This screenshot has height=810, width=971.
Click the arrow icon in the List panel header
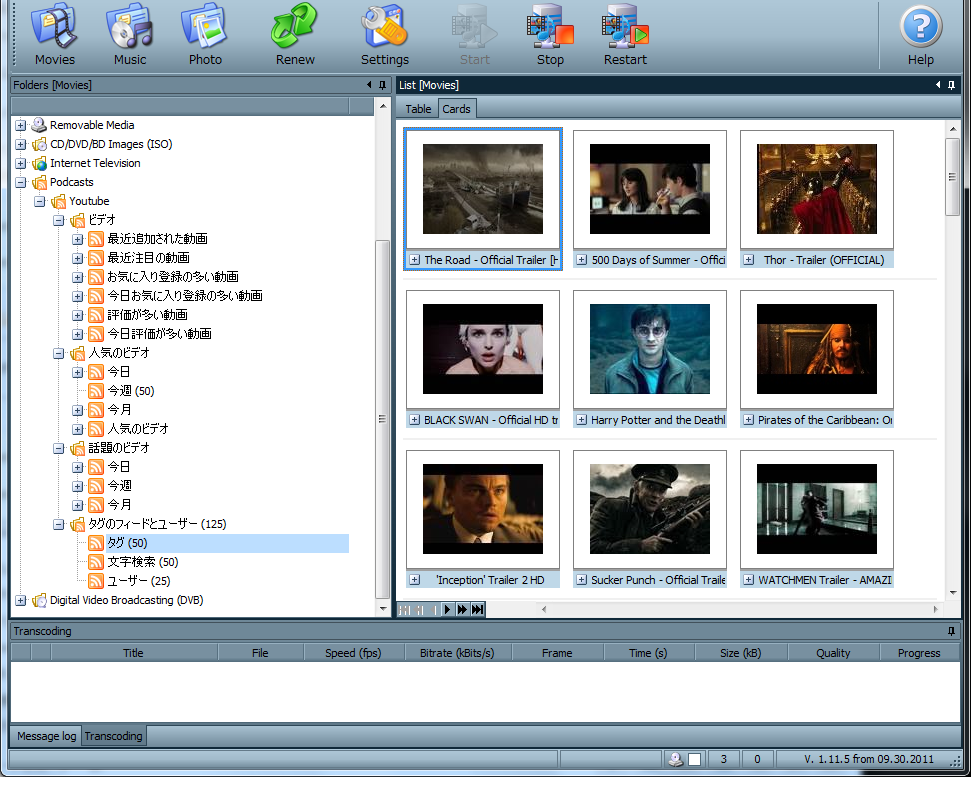coord(938,85)
